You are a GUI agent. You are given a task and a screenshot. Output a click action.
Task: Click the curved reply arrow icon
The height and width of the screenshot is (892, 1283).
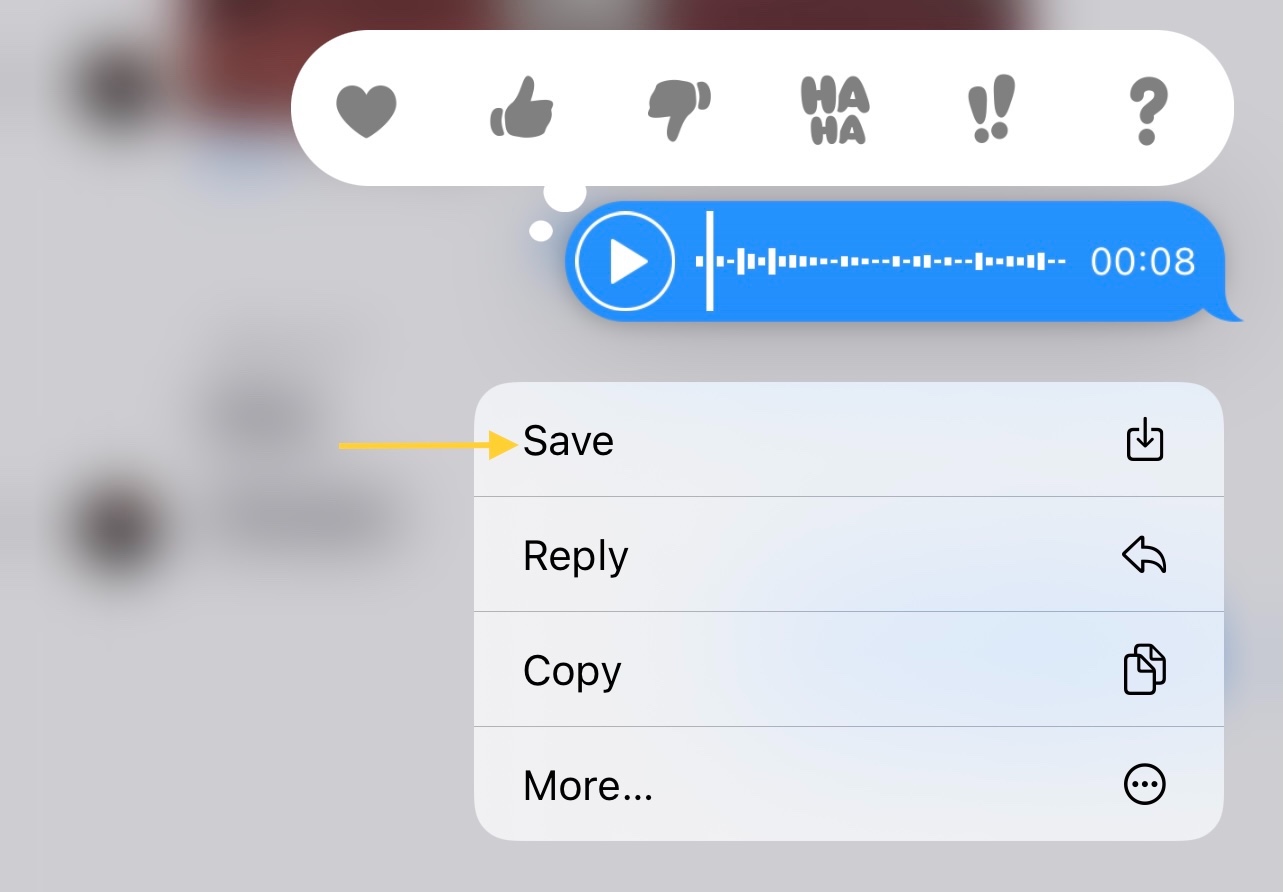(x=1145, y=555)
